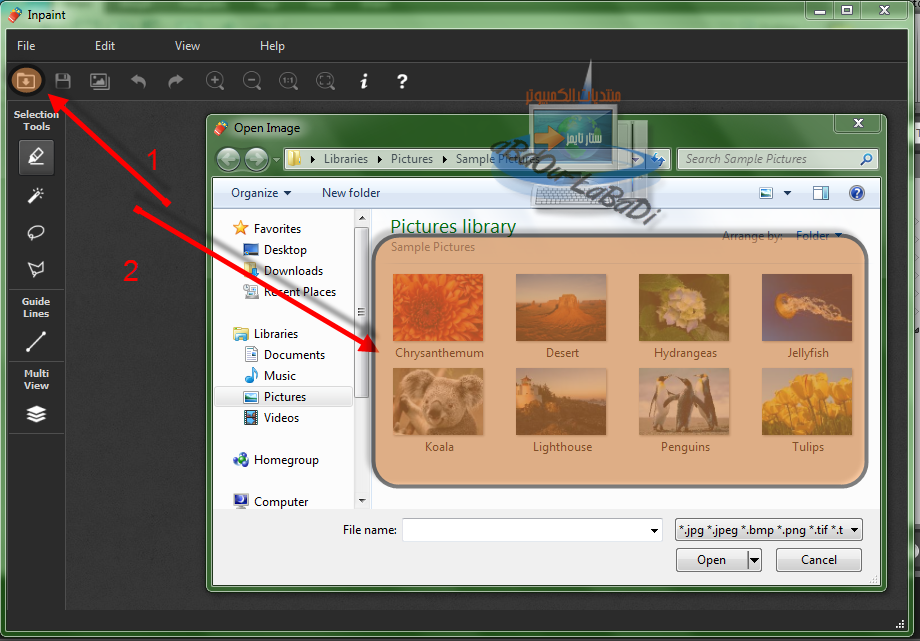
Task: Open the Edit menu
Action: click(x=105, y=46)
